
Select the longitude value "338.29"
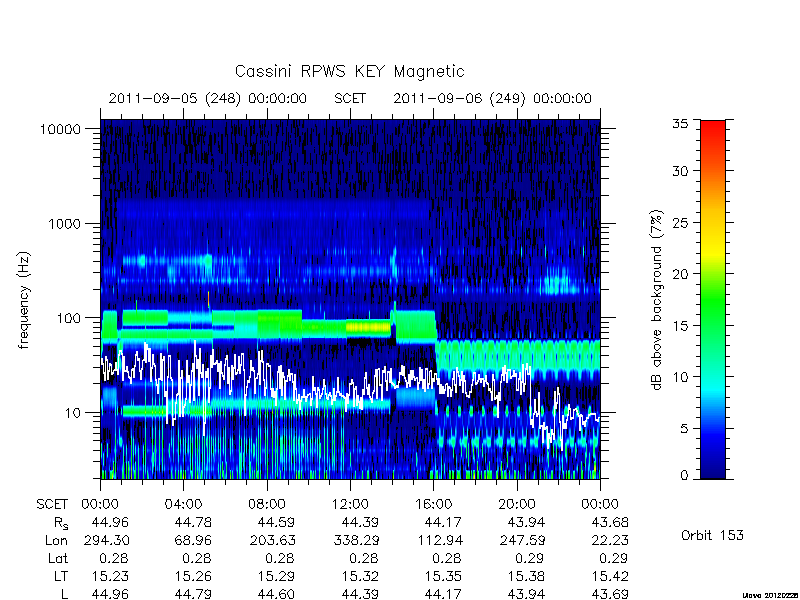(x=356, y=540)
